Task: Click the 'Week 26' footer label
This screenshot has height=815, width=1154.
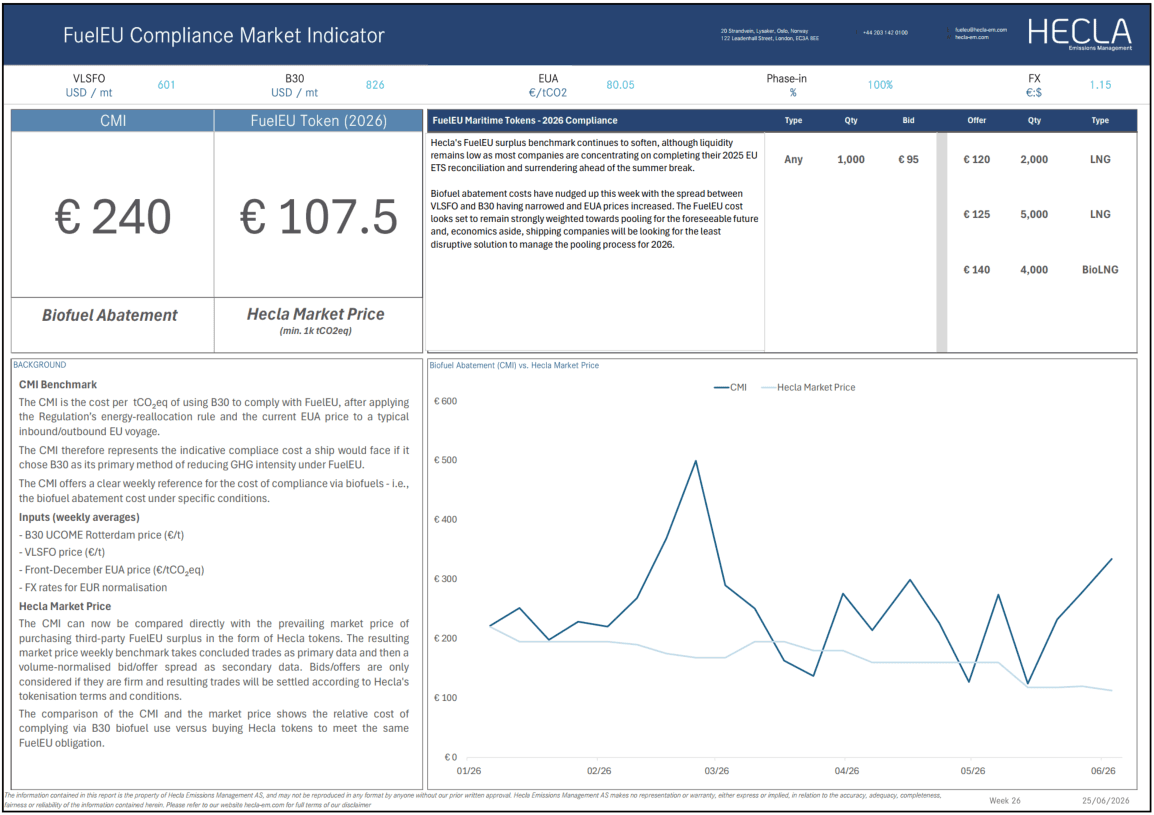Action: [1005, 800]
